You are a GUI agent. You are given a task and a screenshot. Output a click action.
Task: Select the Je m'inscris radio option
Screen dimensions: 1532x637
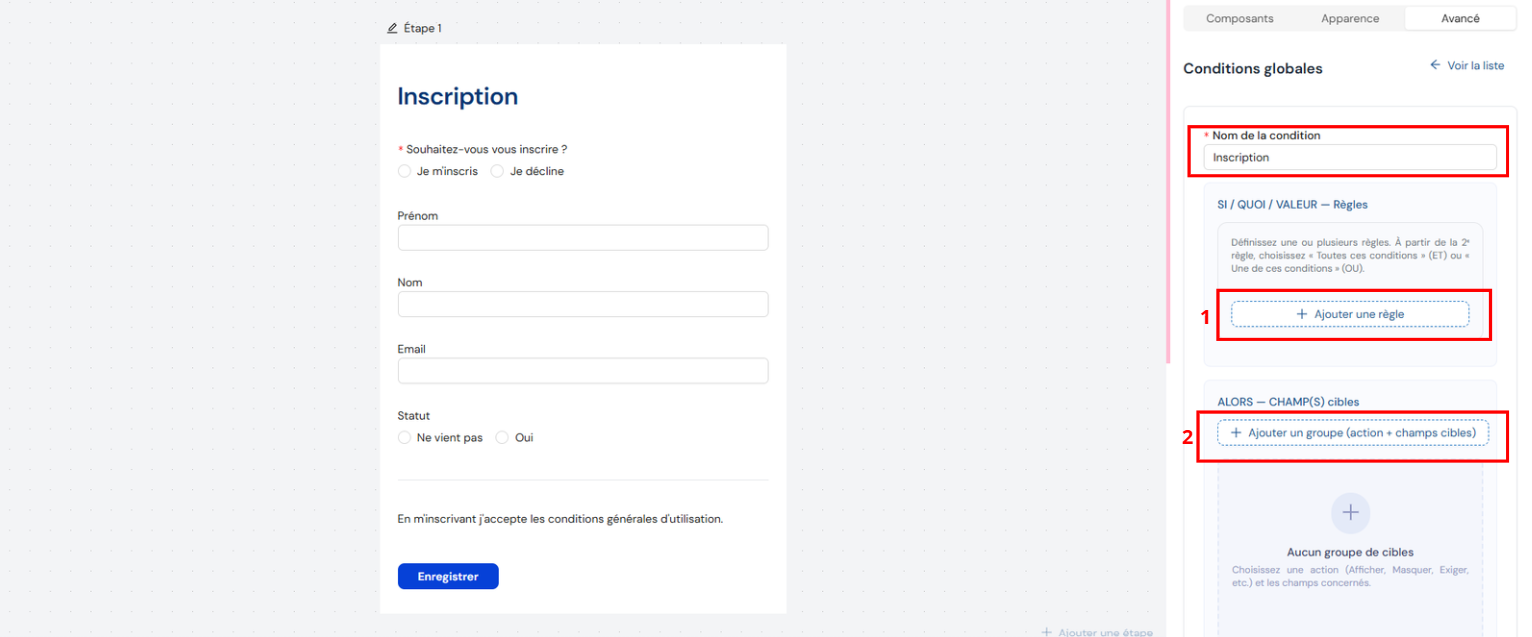point(404,171)
